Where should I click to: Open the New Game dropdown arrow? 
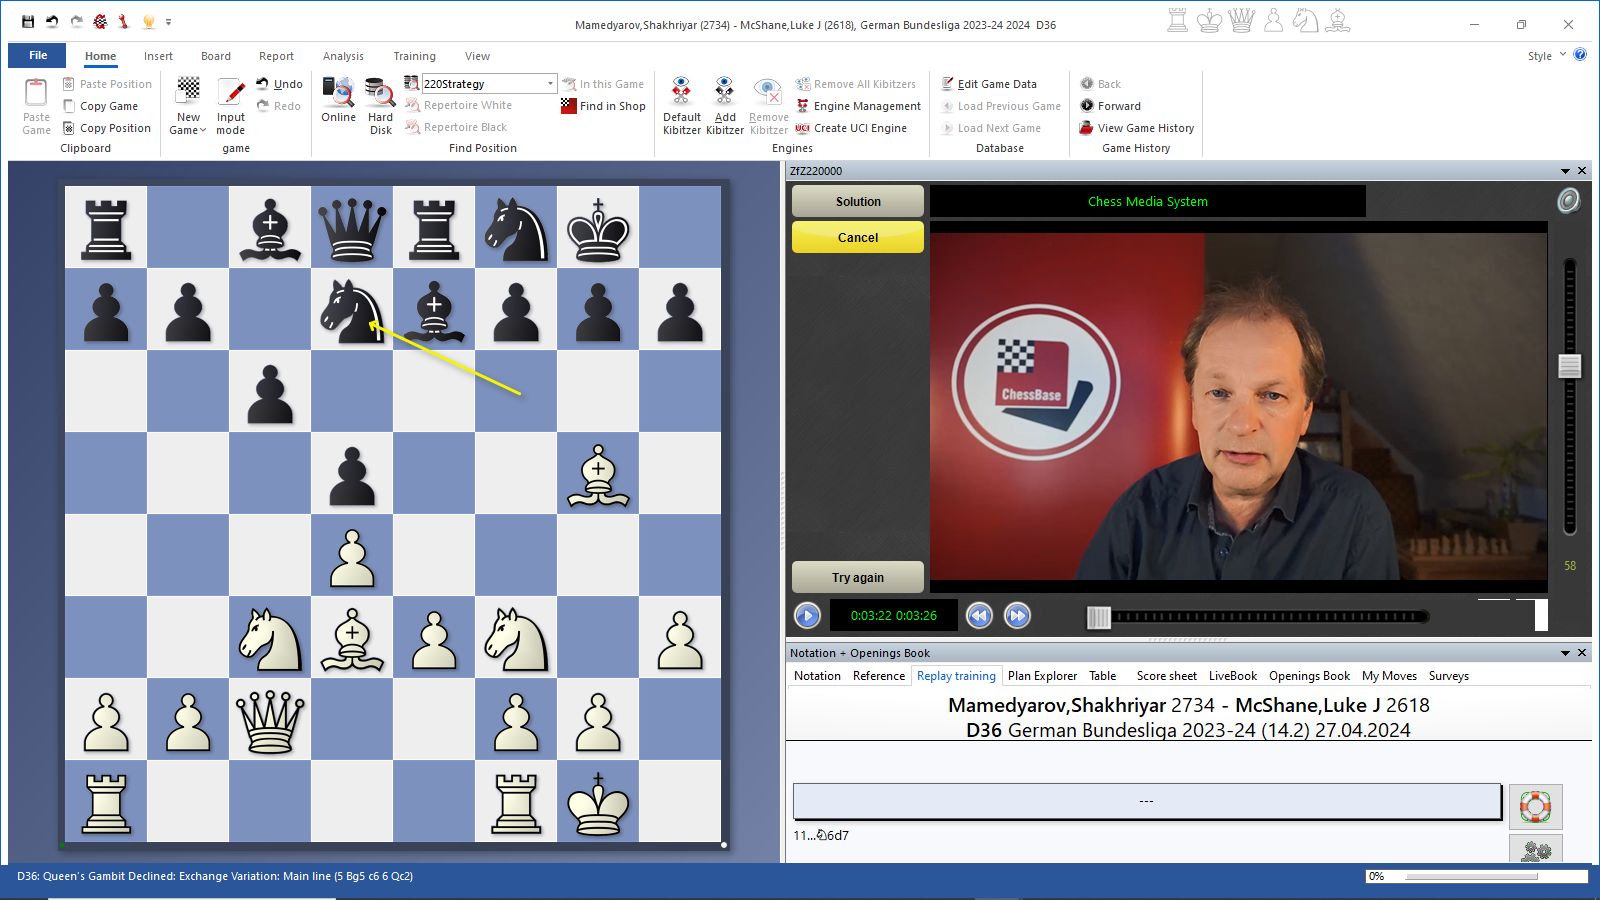click(203, 131)
